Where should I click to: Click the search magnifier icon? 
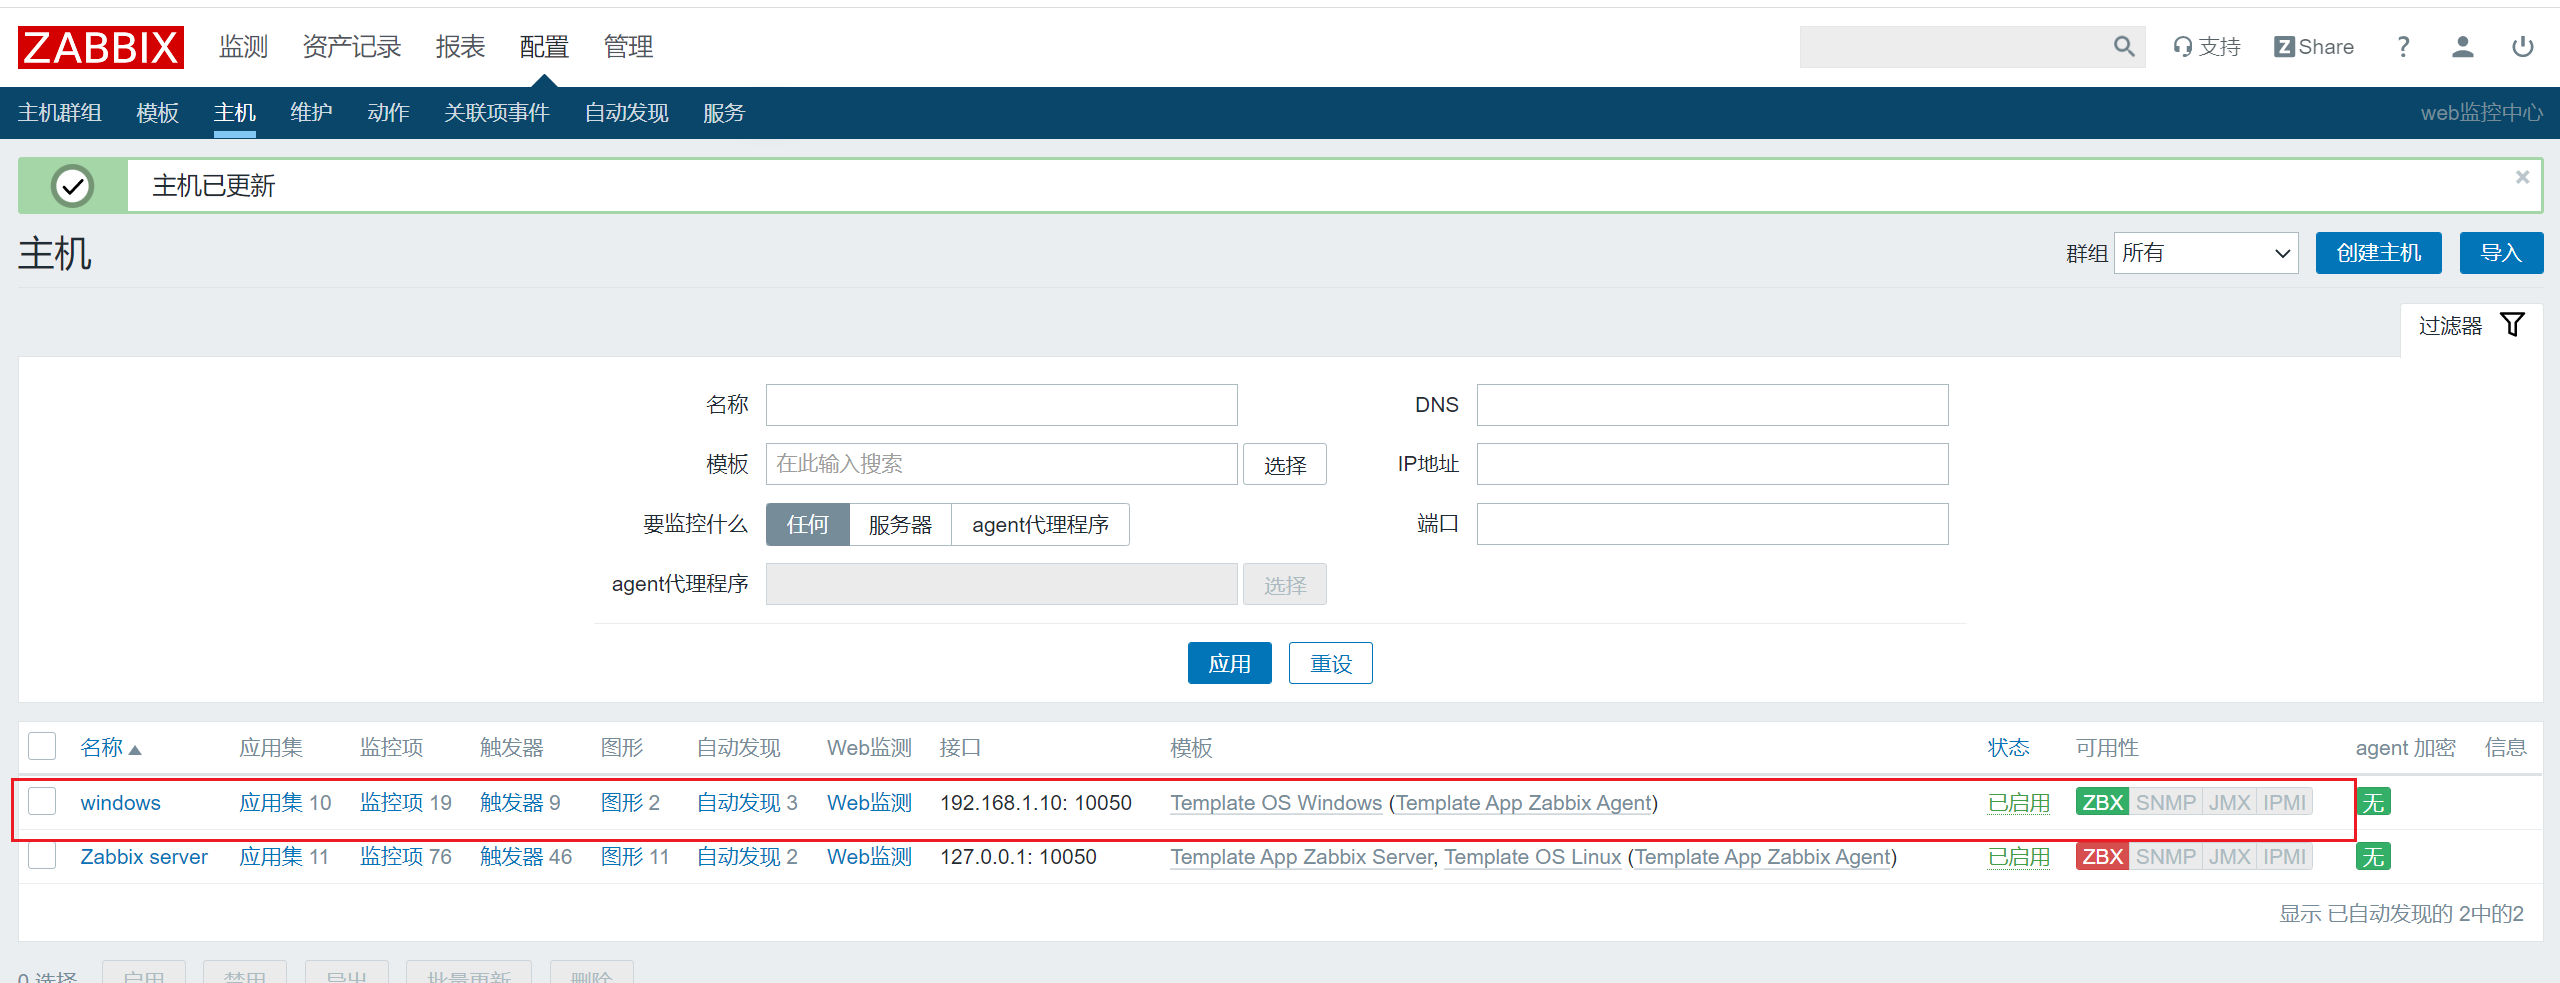click(2124, 47)
